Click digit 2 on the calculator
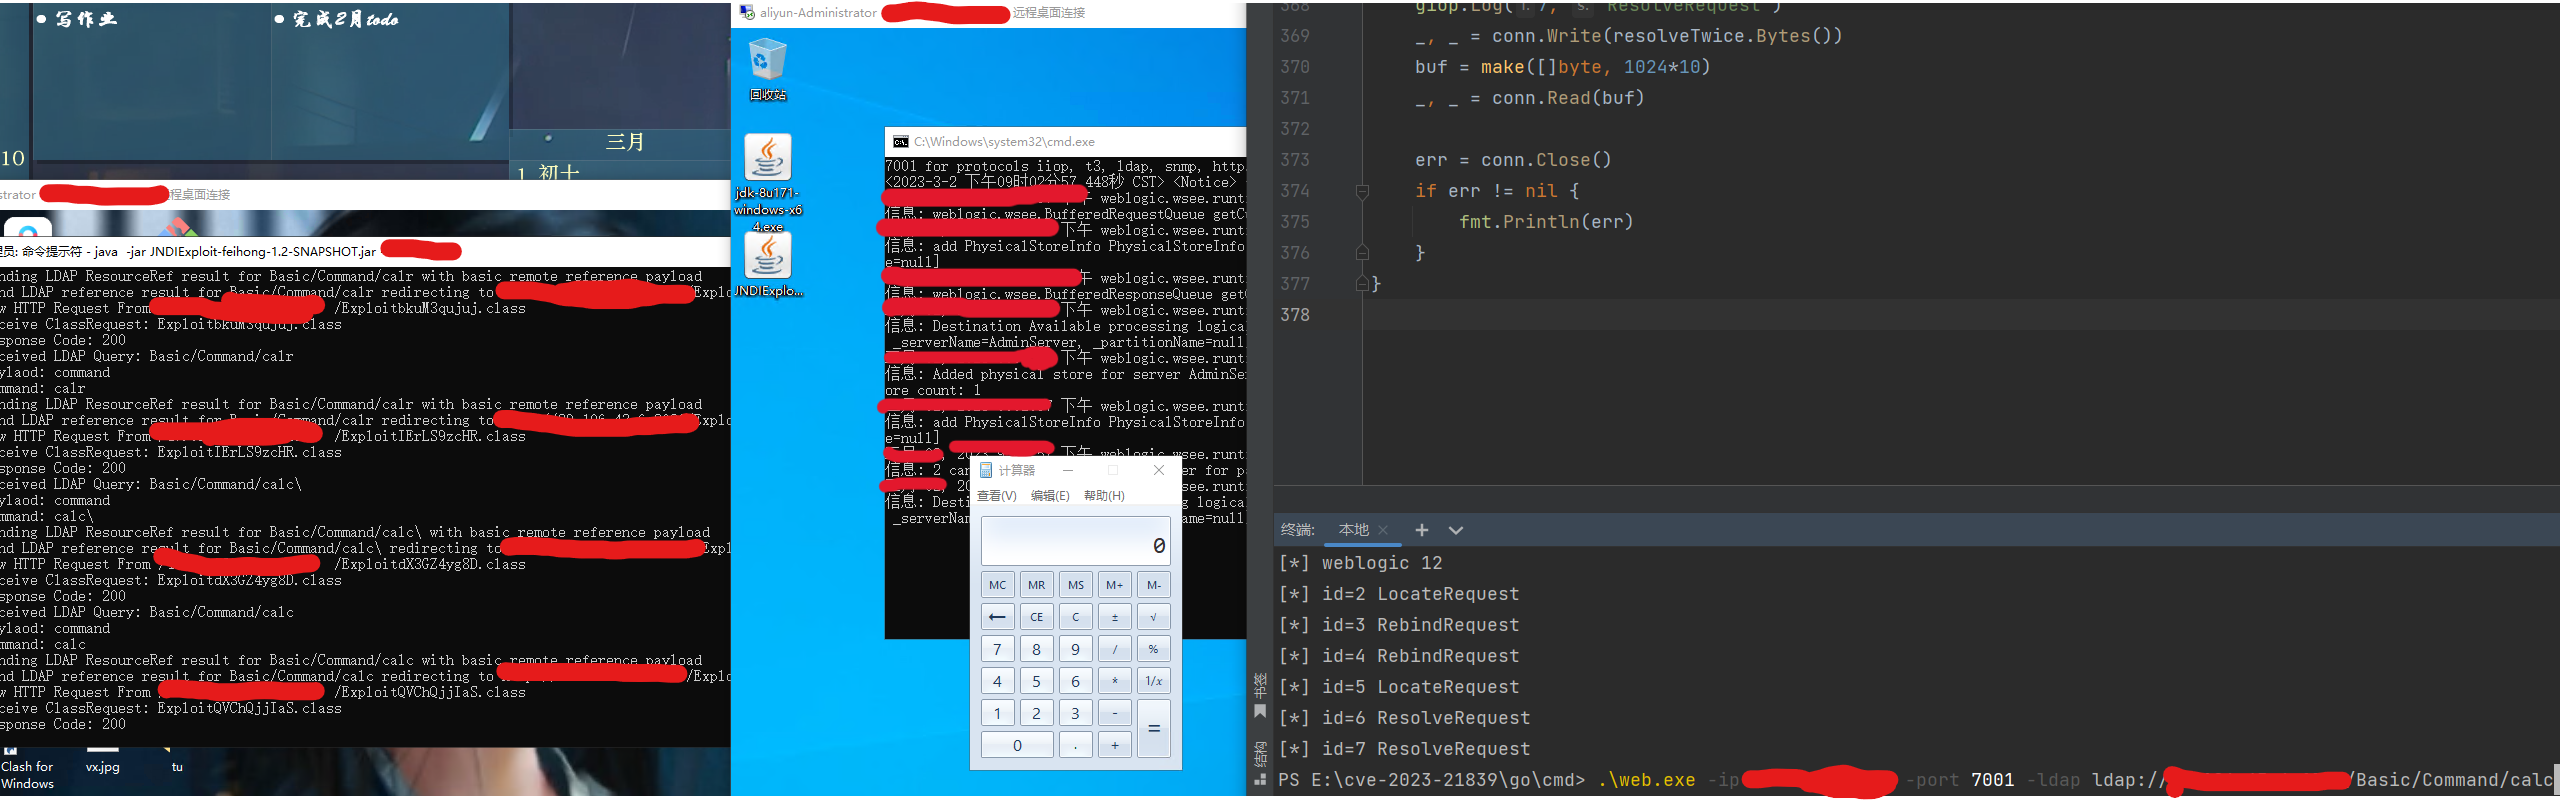2560x800 pixels. 1036,713
